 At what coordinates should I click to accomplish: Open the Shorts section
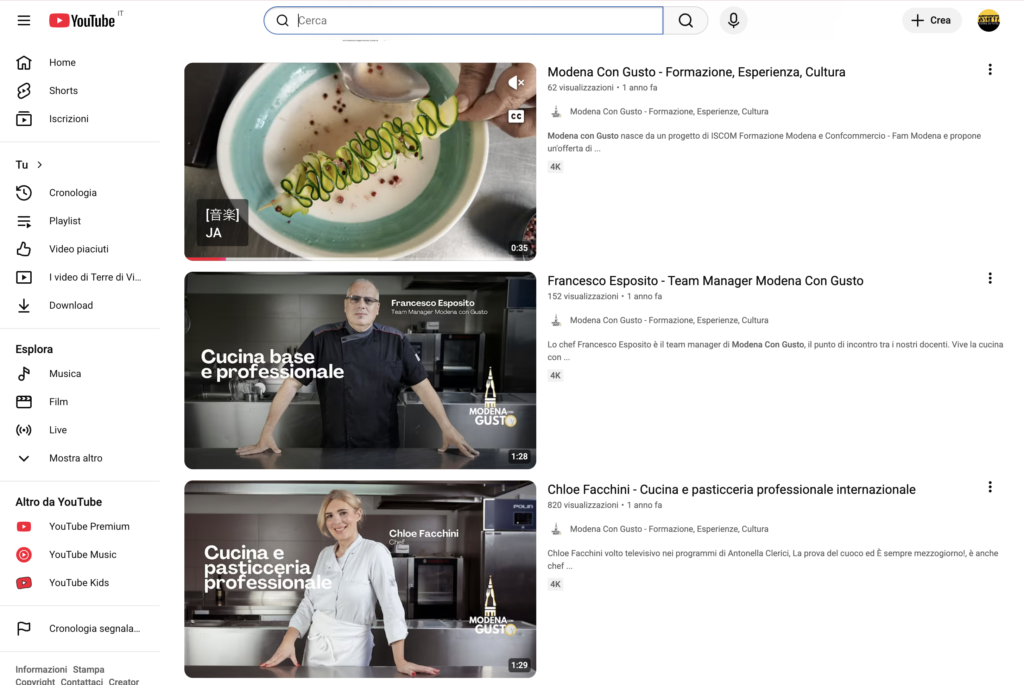(x=63, y=91)
